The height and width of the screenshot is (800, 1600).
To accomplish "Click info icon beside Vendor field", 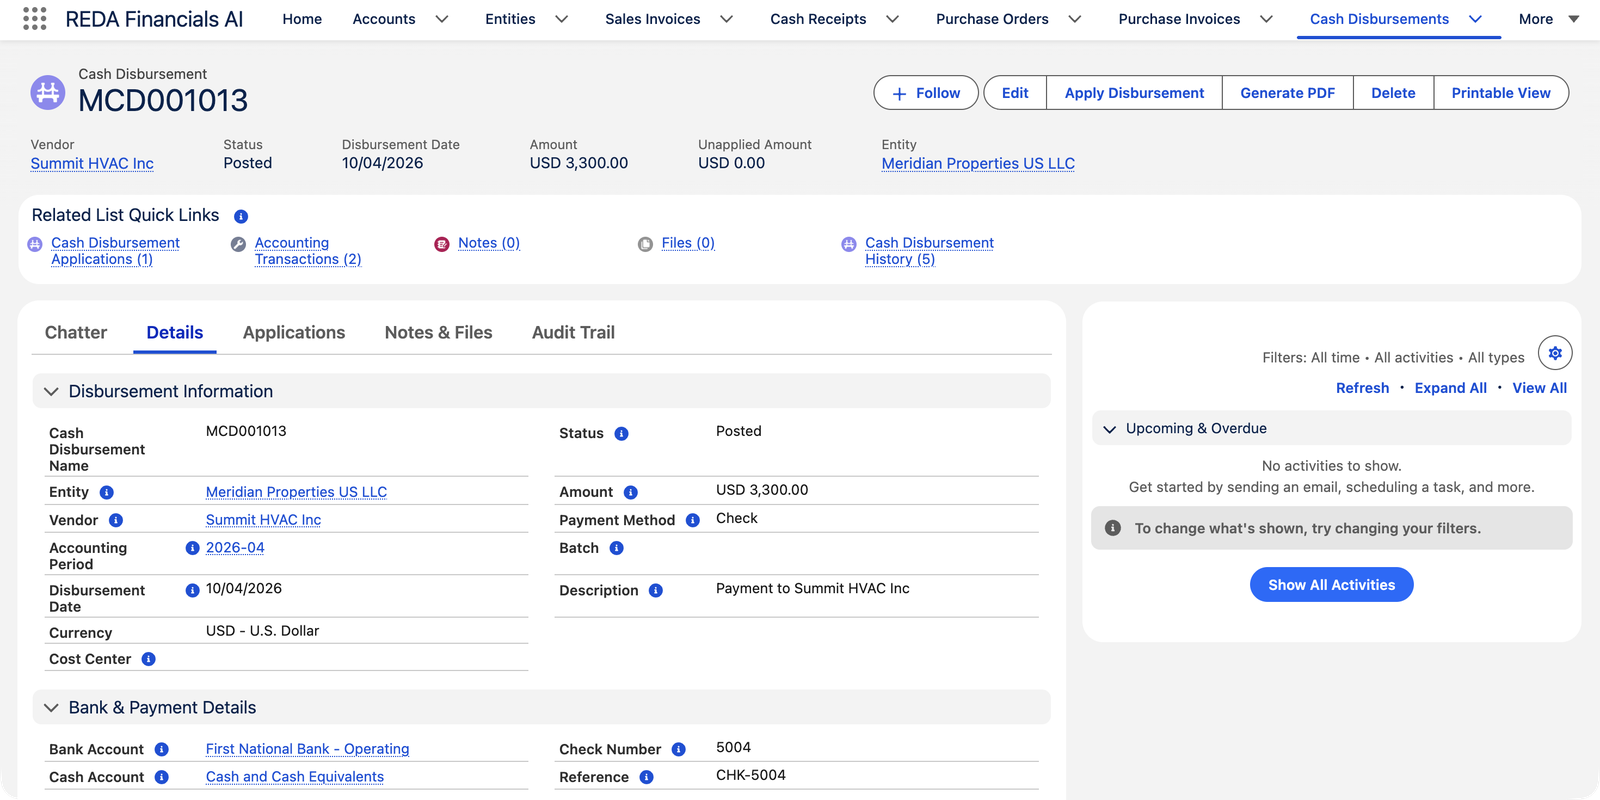I will tap(116, 520).
